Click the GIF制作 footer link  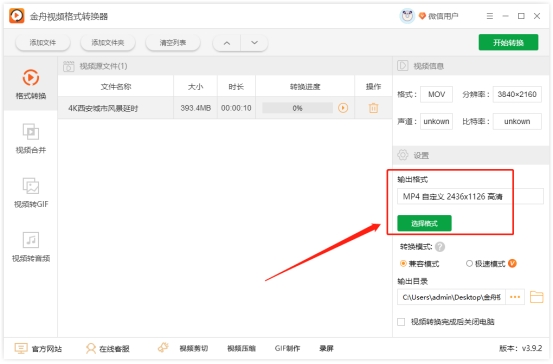point(287,348)
